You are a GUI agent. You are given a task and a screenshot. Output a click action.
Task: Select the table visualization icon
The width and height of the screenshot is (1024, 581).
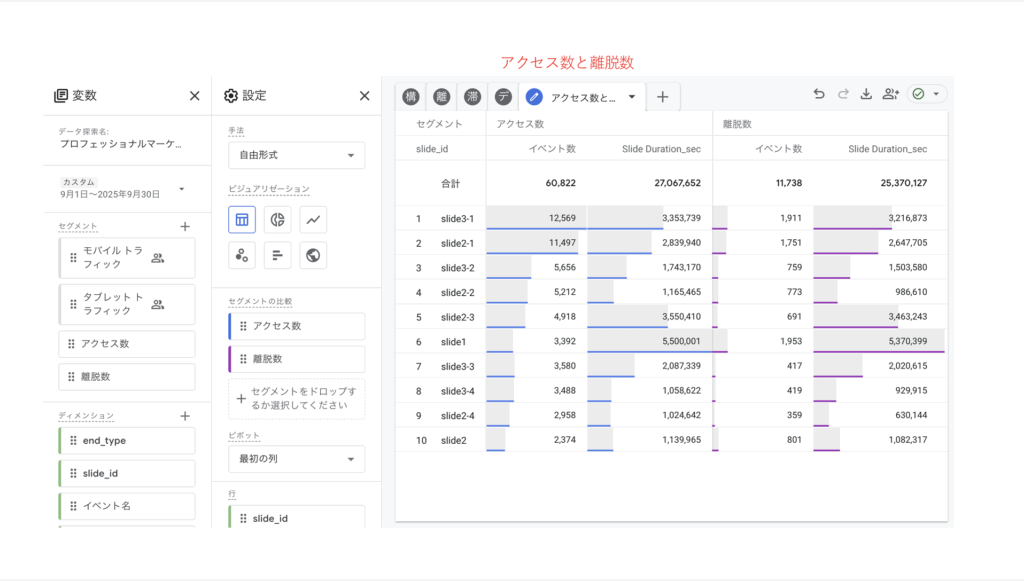tap(242, 219)
